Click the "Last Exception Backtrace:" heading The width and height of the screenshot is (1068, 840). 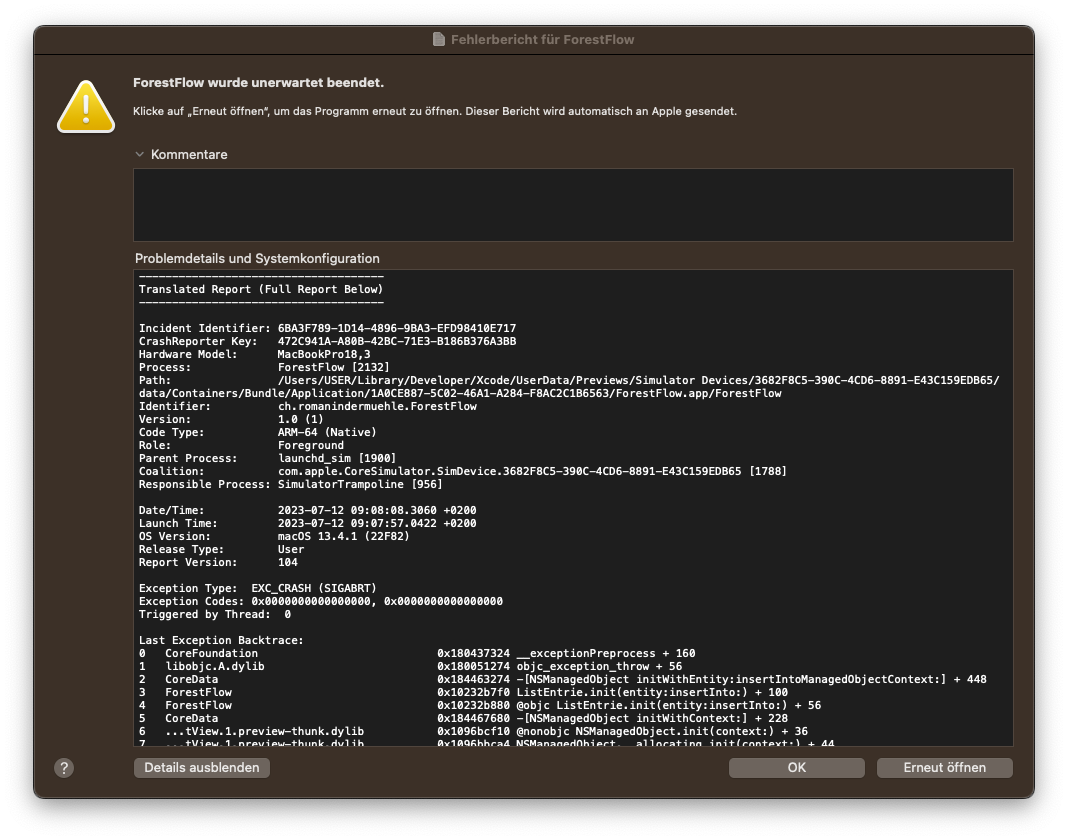tap(221, 640)
